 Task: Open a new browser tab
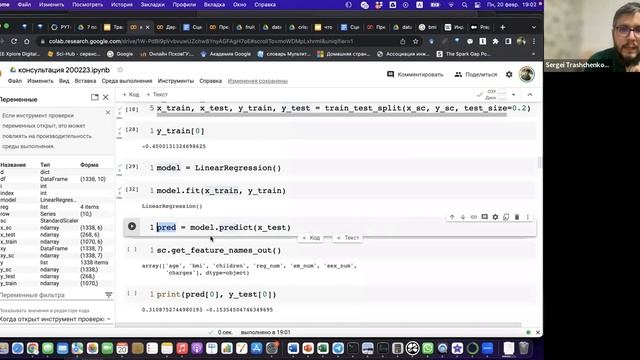click(x=502, y=27)
